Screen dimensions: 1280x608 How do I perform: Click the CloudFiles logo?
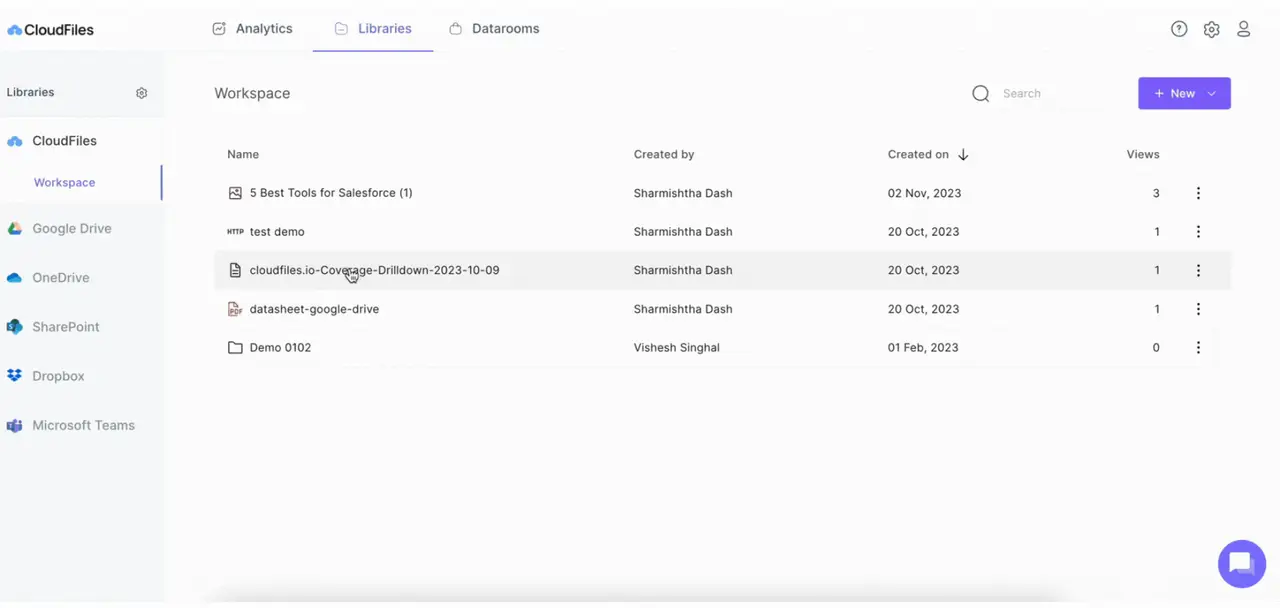coord(50,30)
